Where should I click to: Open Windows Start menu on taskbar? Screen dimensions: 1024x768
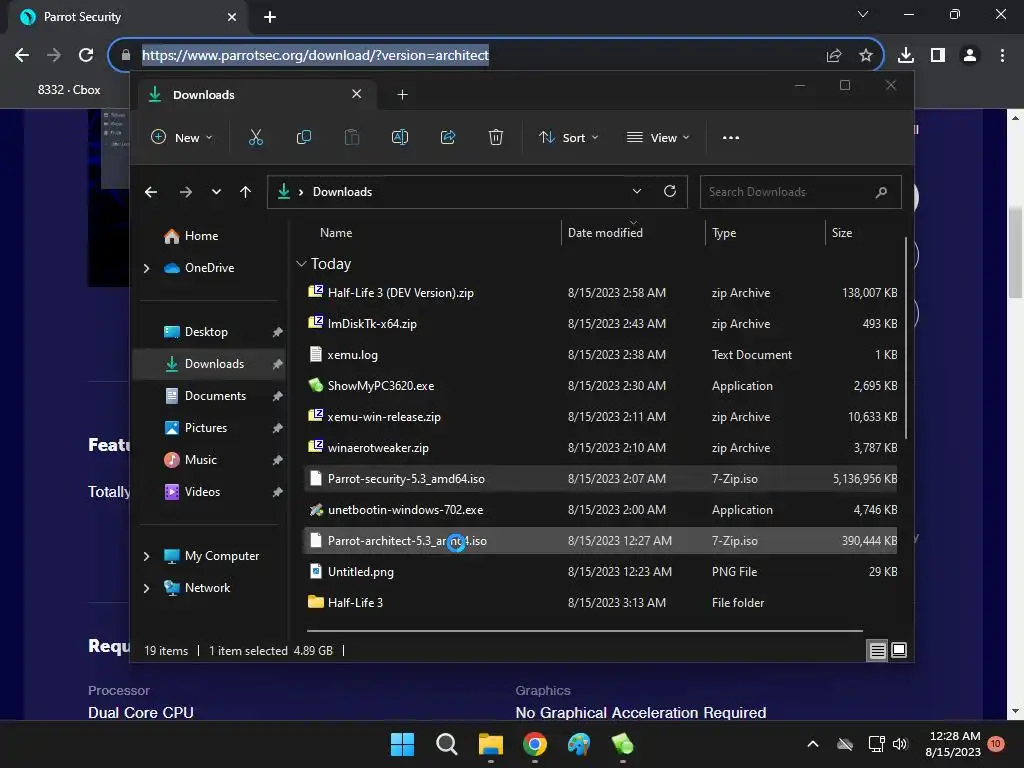[x=402, y=744]
